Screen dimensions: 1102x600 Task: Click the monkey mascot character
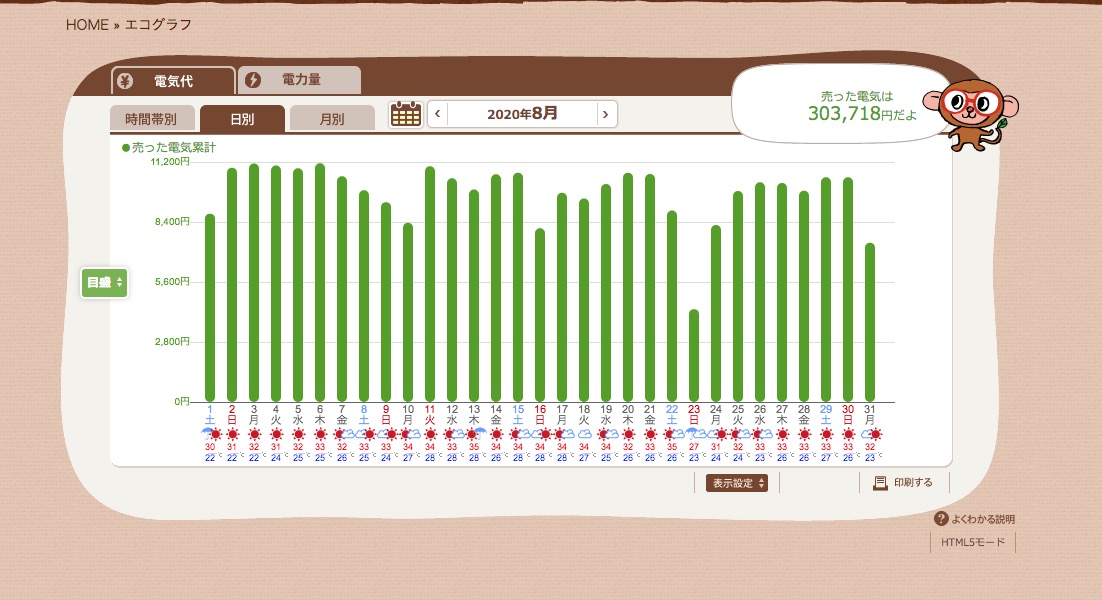click(x=971, y=114)
